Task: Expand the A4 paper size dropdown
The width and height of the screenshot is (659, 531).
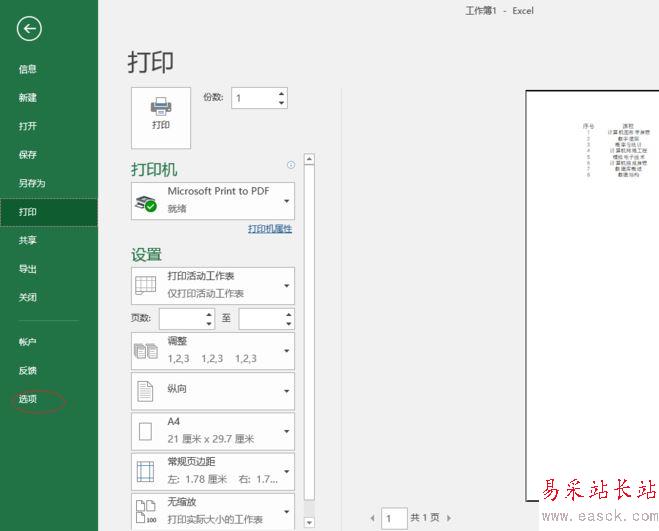Action: (213, 431)
